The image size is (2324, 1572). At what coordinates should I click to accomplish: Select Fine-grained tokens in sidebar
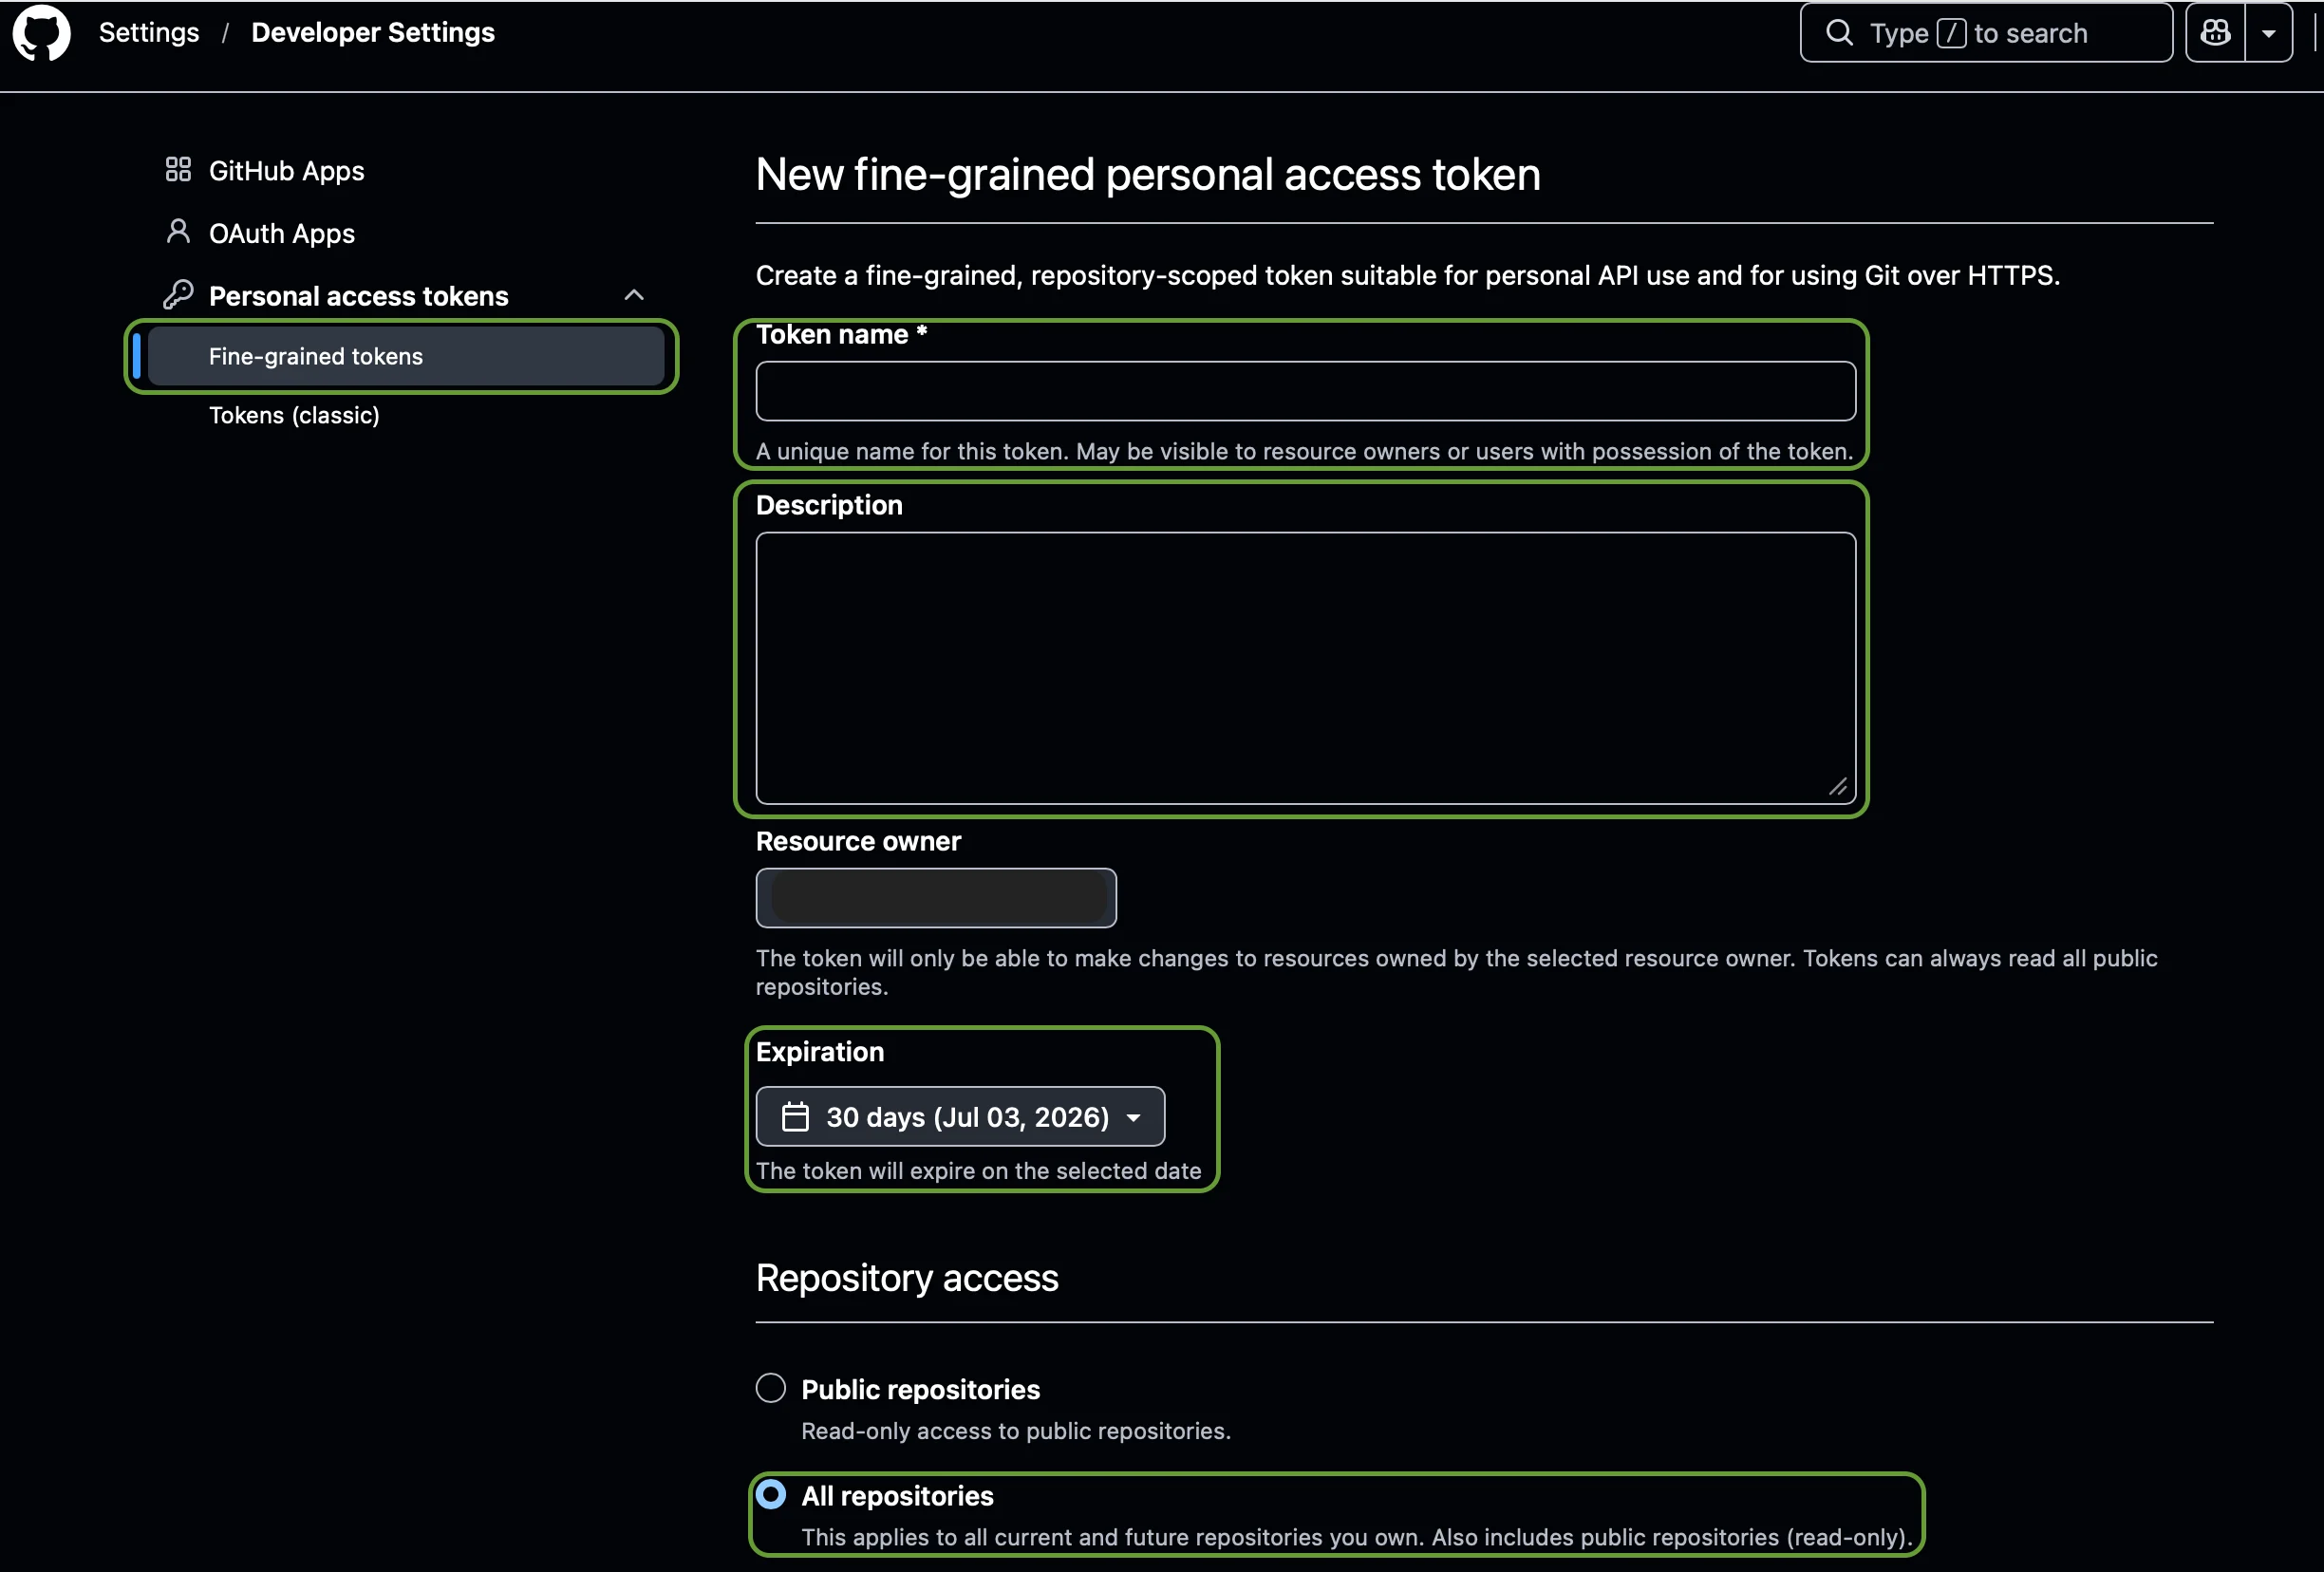pos(406,356)
